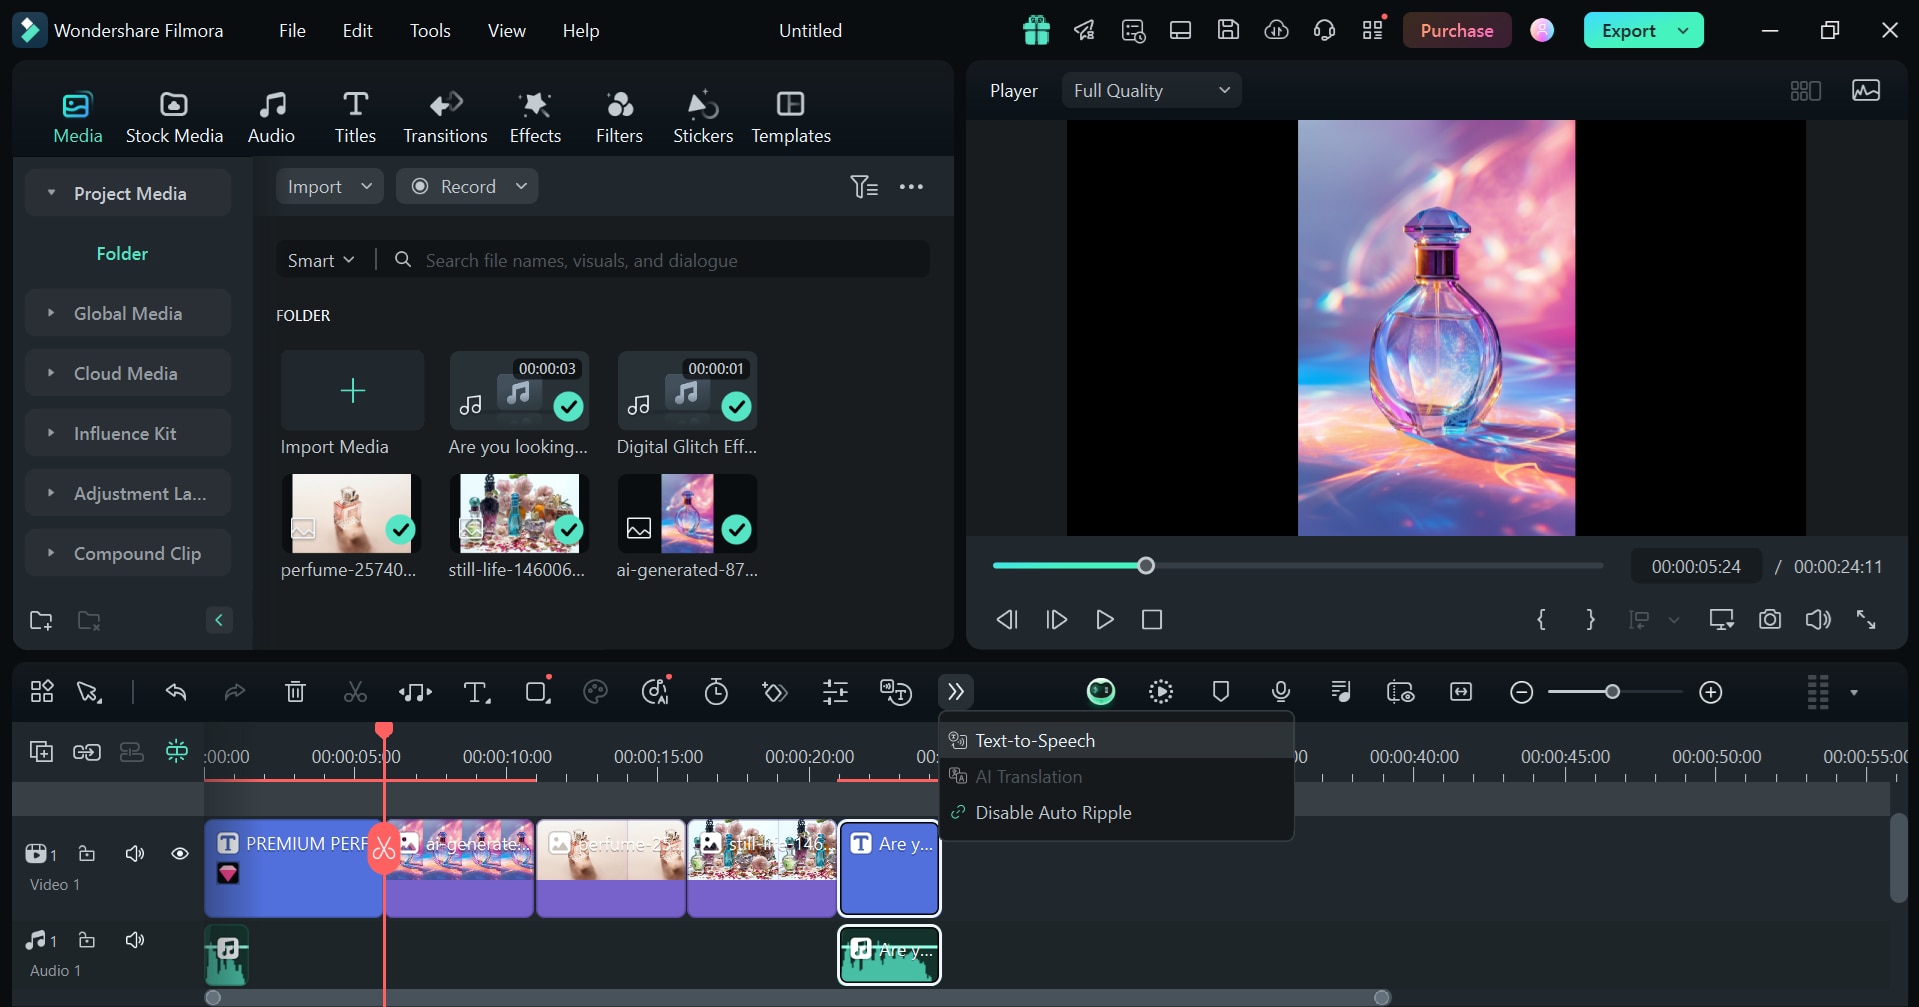Screen dimensions: 1919x1007
Task: Choose Disable Auto Ripple option
Action: click(1116, 813)
